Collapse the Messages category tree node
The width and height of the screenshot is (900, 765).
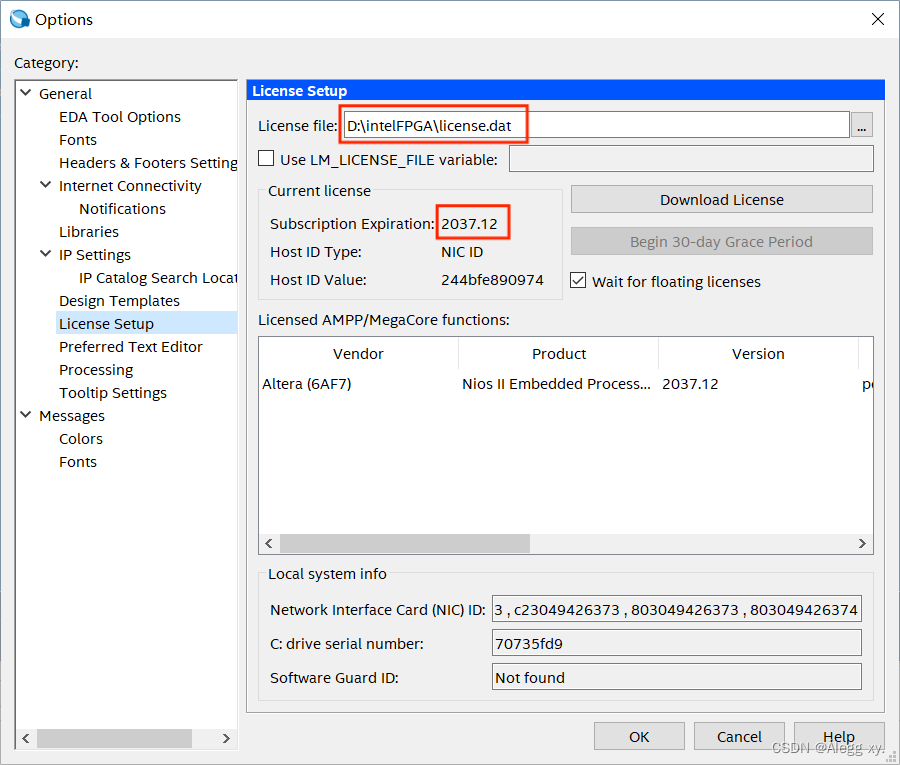click(26, 414)
